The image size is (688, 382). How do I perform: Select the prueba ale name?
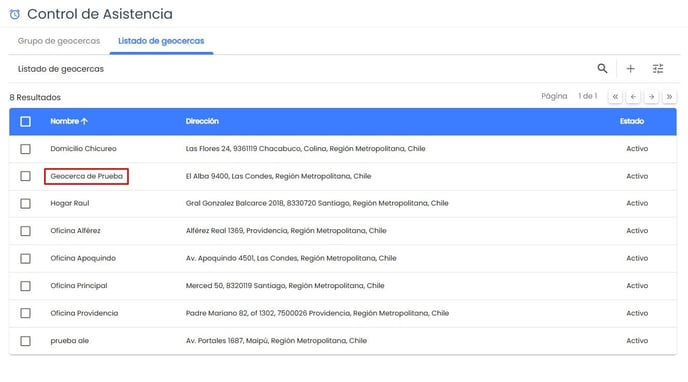[x=69, y=341]
